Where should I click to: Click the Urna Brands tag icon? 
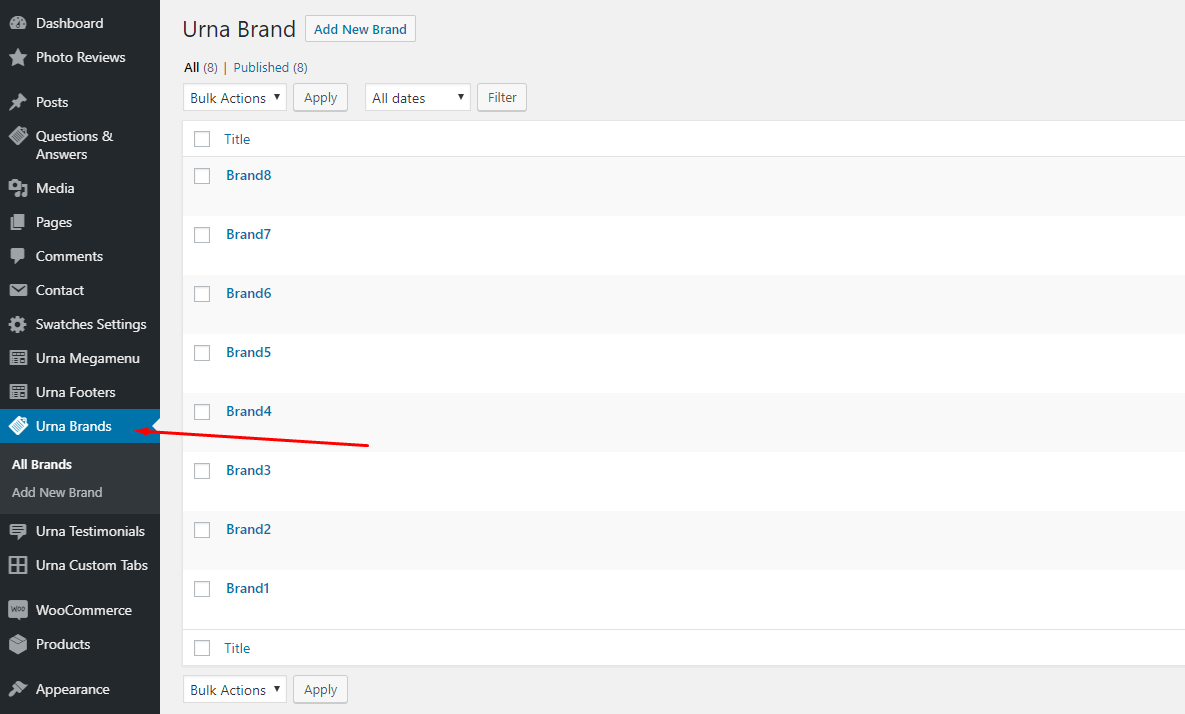coord(18,426)
